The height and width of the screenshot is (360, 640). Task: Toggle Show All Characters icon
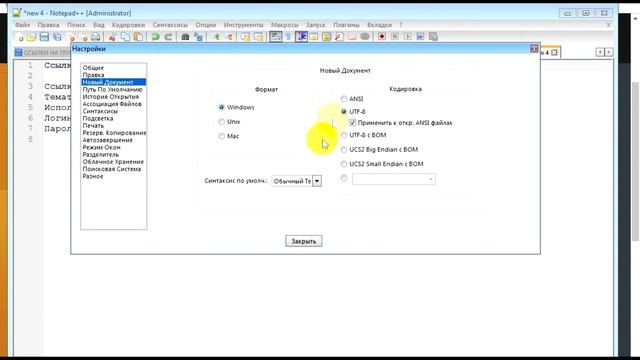[288, 37]
